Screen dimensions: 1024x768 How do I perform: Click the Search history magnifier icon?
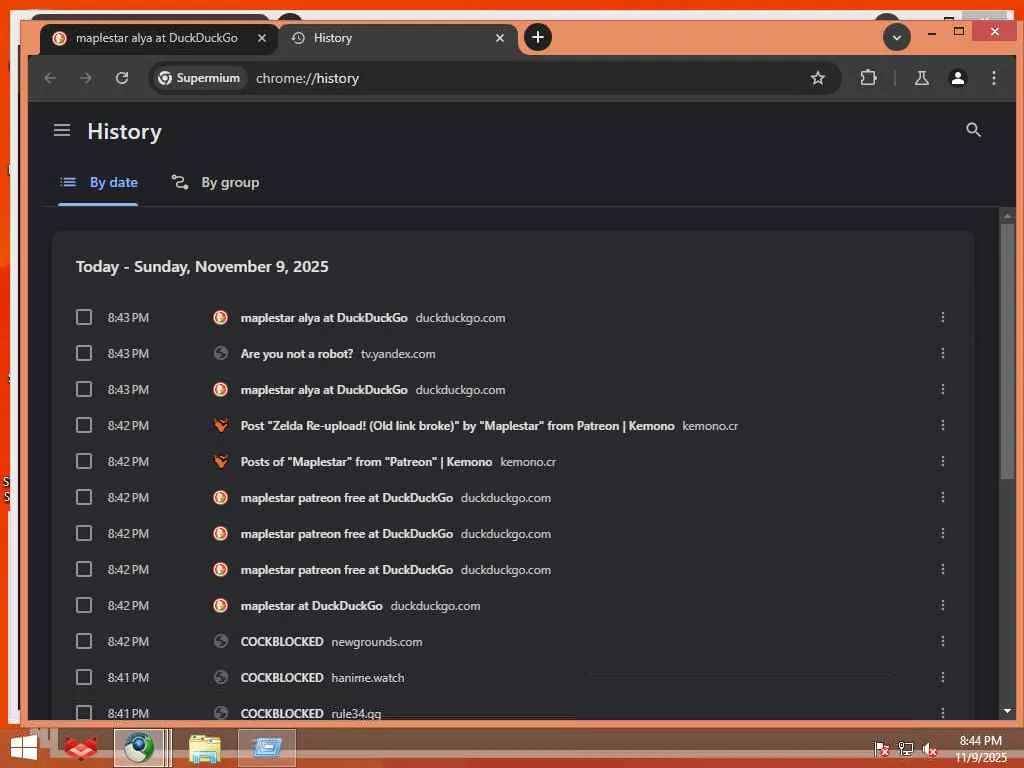click(x=973, y=130)
